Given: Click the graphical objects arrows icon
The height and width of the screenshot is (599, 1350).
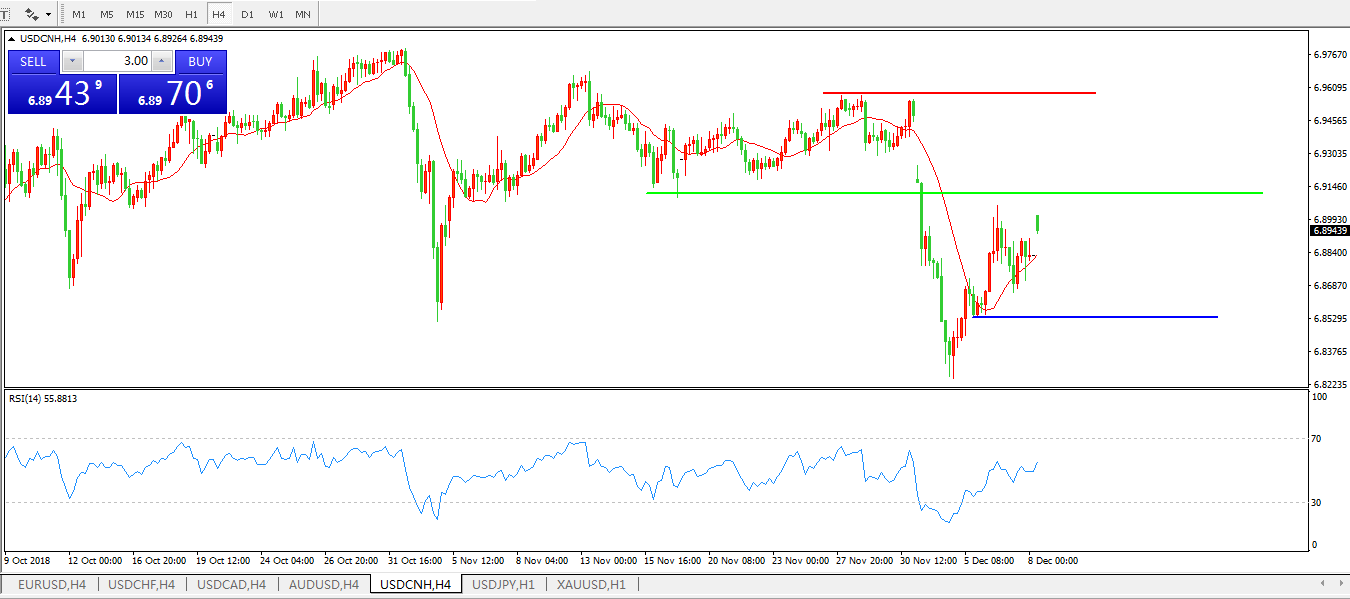Looking at the screenshot, I should pyautogui.click(x=32, y=15).
